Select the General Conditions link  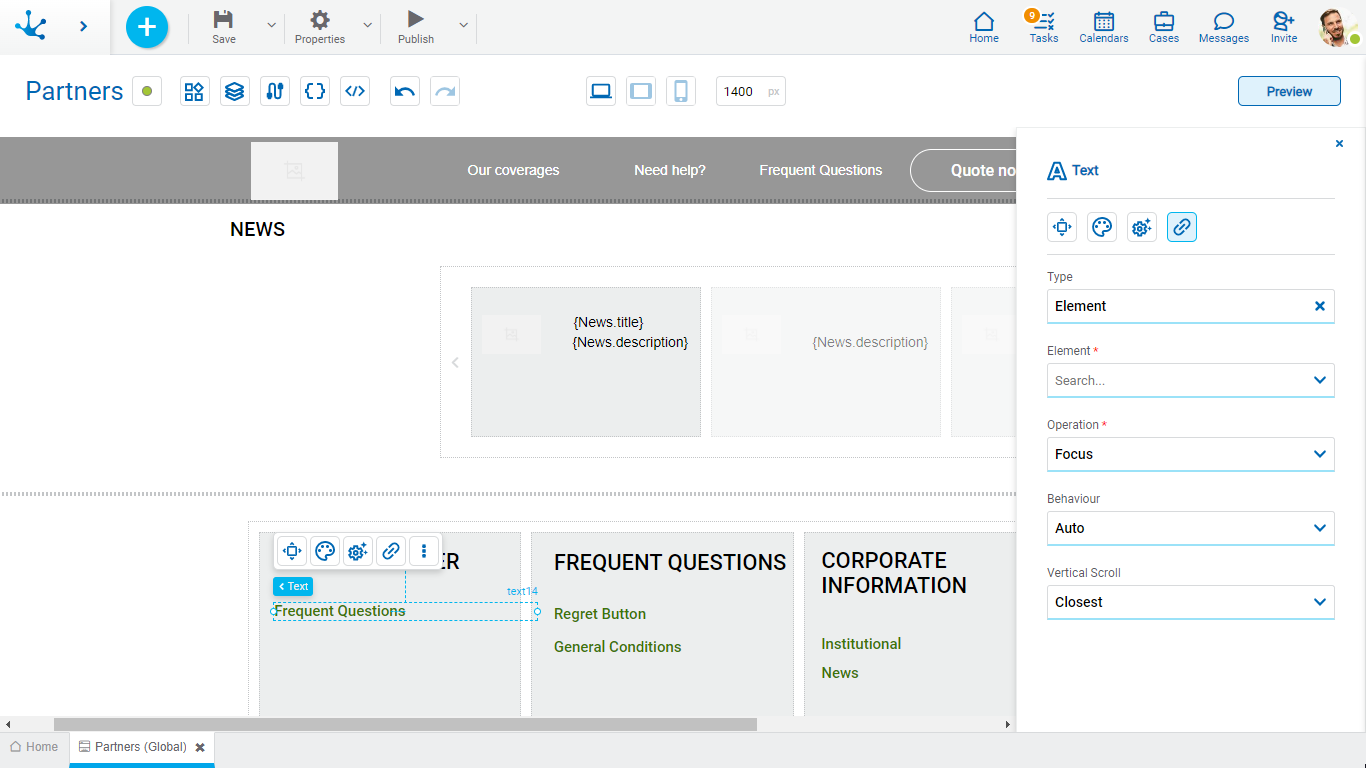(618, 647)
